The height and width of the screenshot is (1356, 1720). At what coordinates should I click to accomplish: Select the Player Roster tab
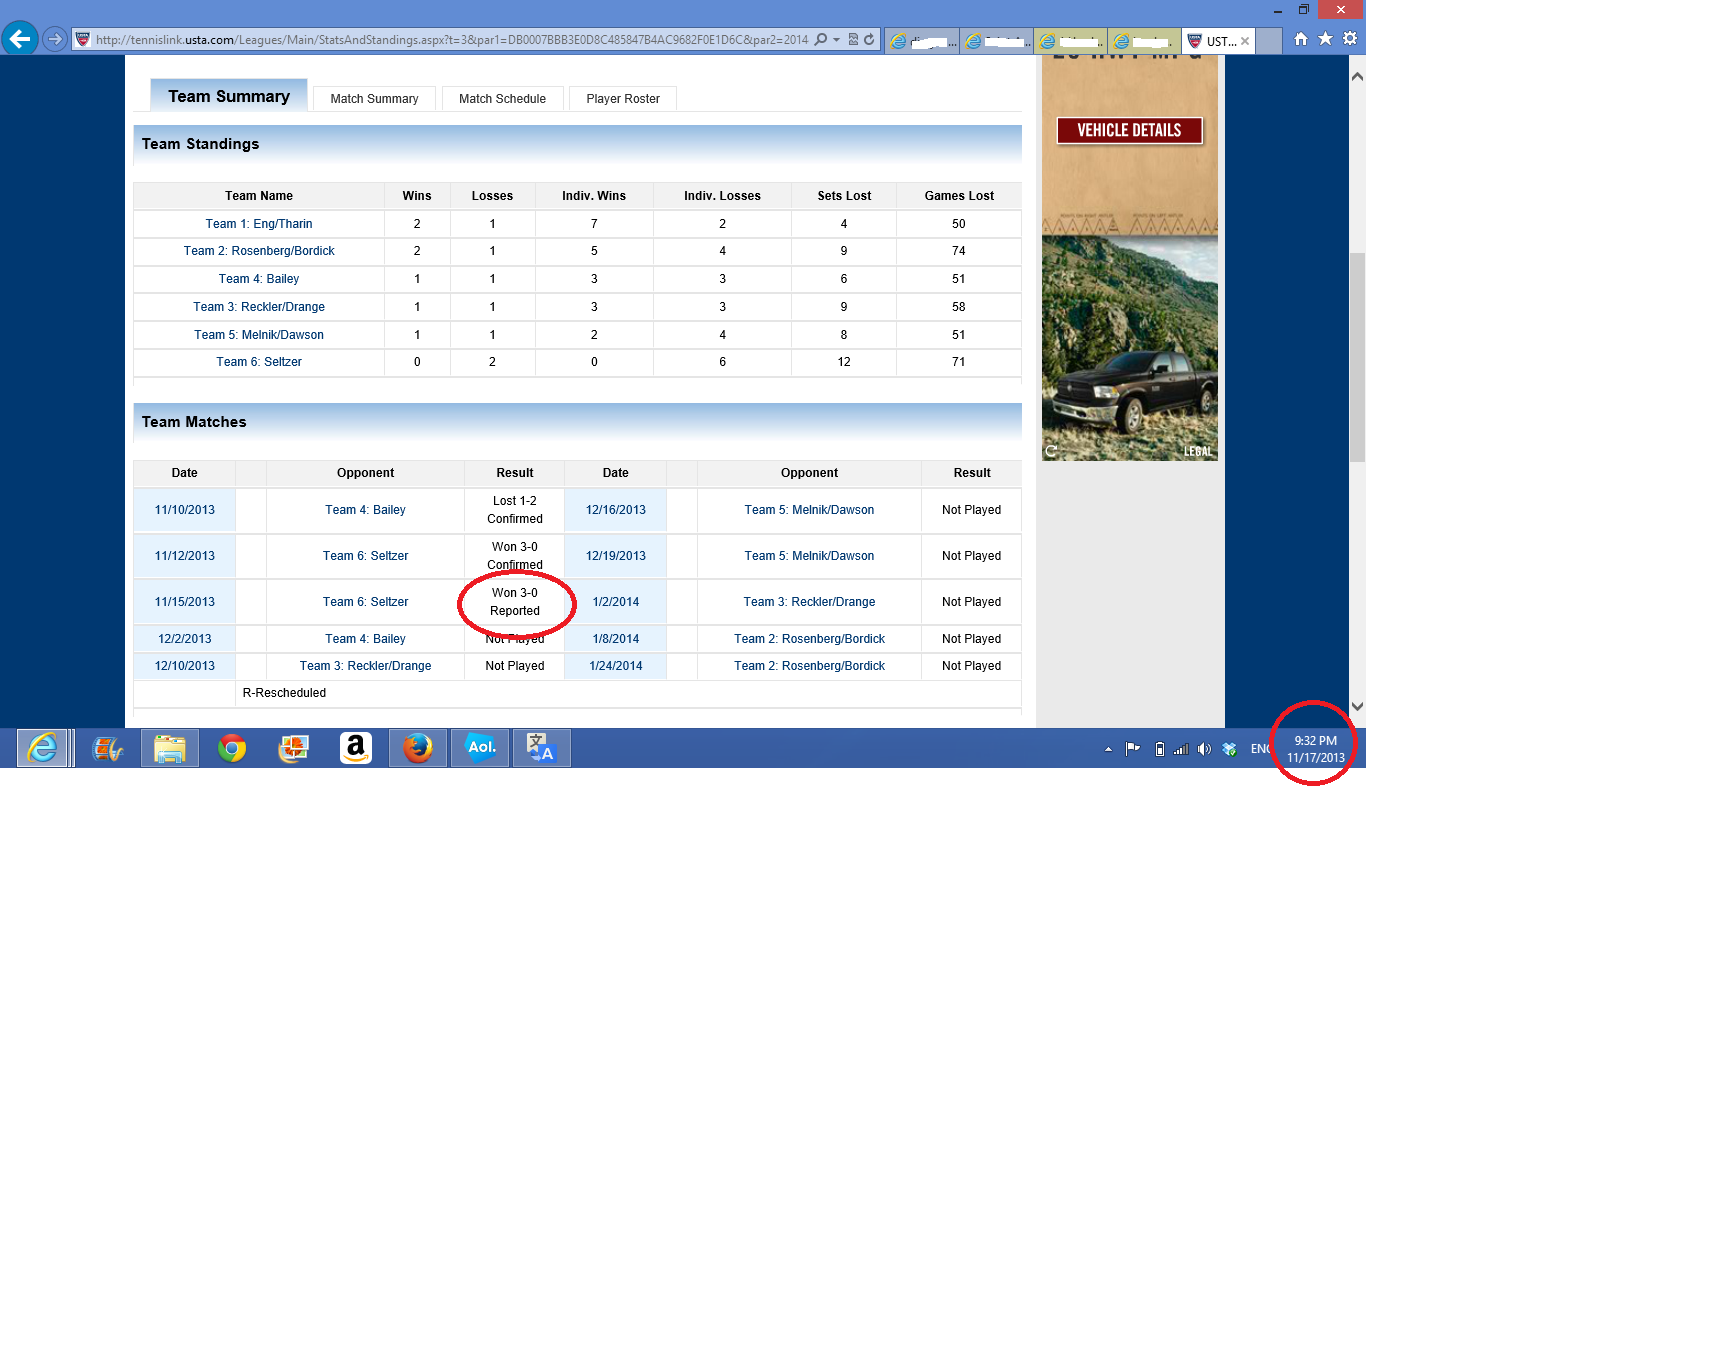click(622, 99)
